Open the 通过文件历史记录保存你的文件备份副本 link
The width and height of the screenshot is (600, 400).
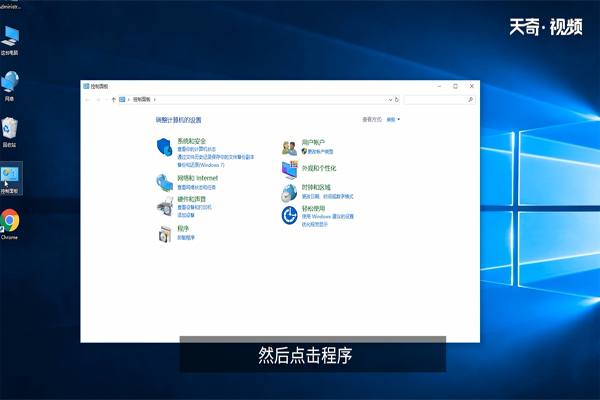pyautogui.click(x=215, y=157)
